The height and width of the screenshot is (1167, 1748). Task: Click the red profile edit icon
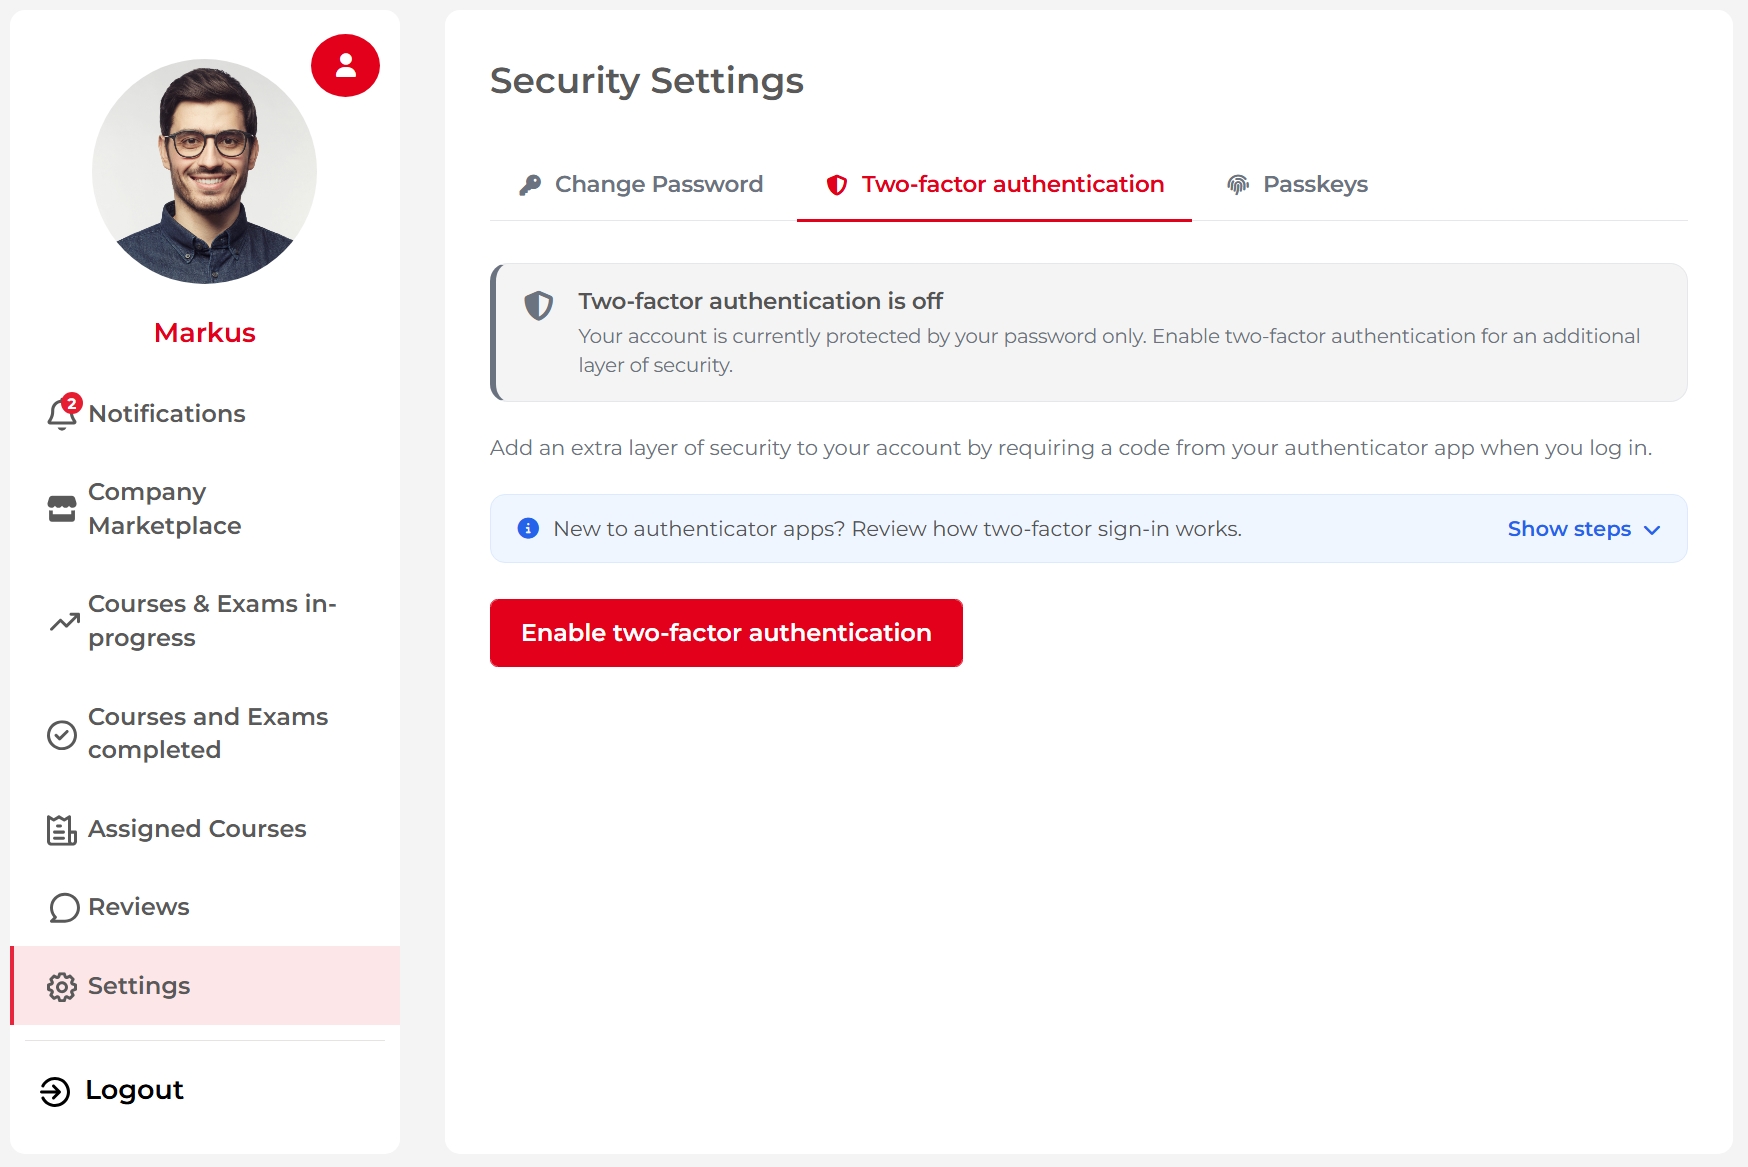pyautogui.click(x=345, y=66)
